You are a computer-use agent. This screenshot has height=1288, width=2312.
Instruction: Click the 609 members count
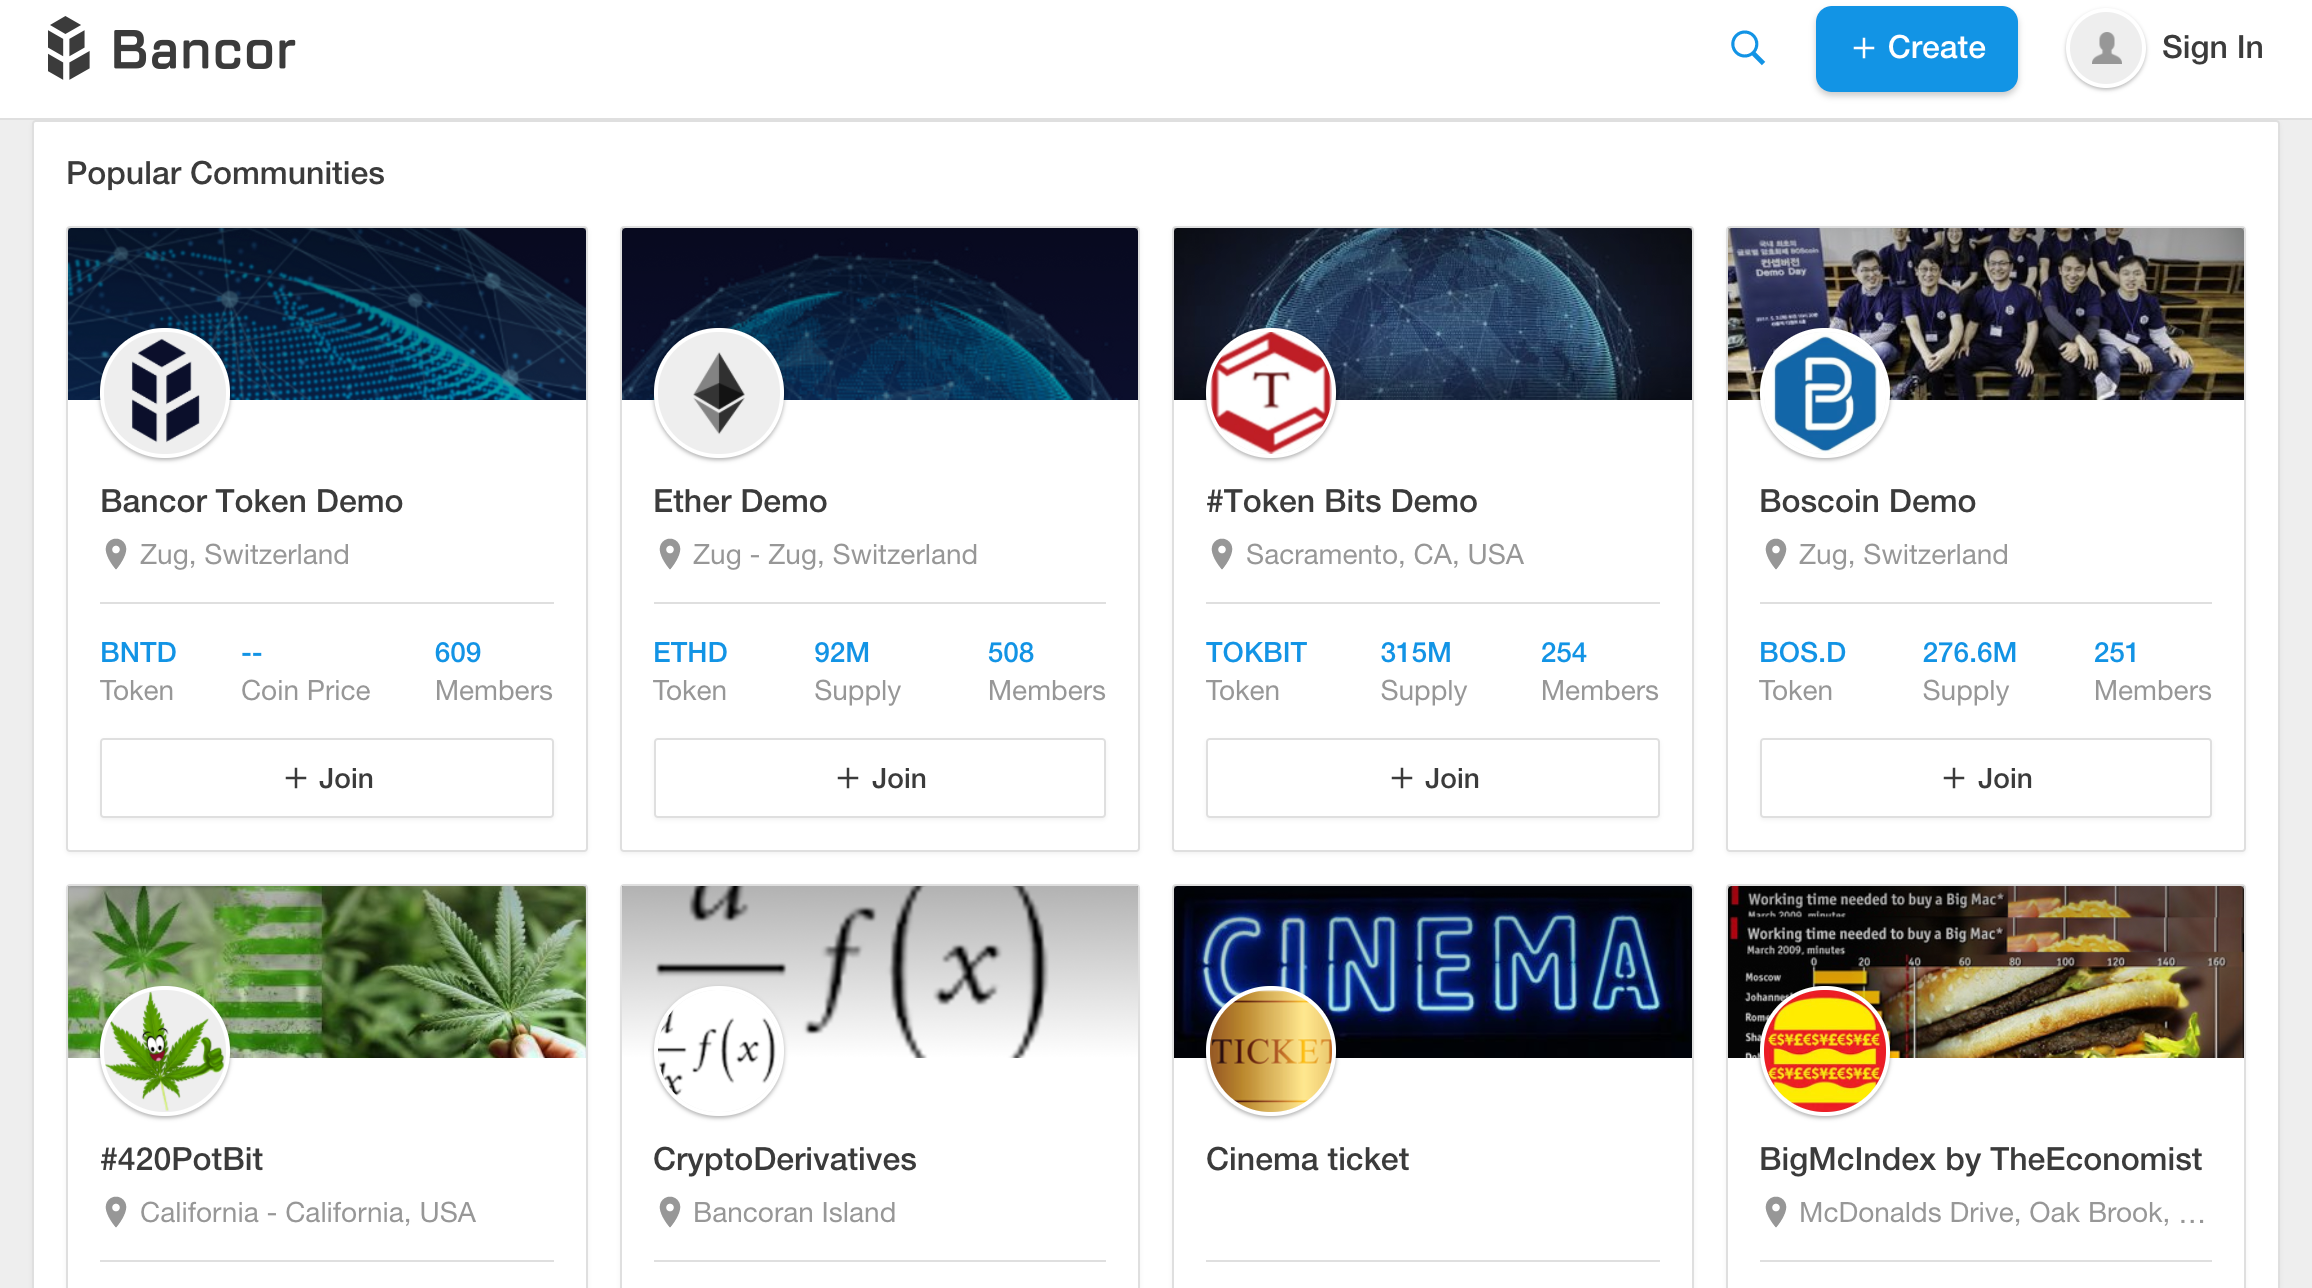[458, 653]
